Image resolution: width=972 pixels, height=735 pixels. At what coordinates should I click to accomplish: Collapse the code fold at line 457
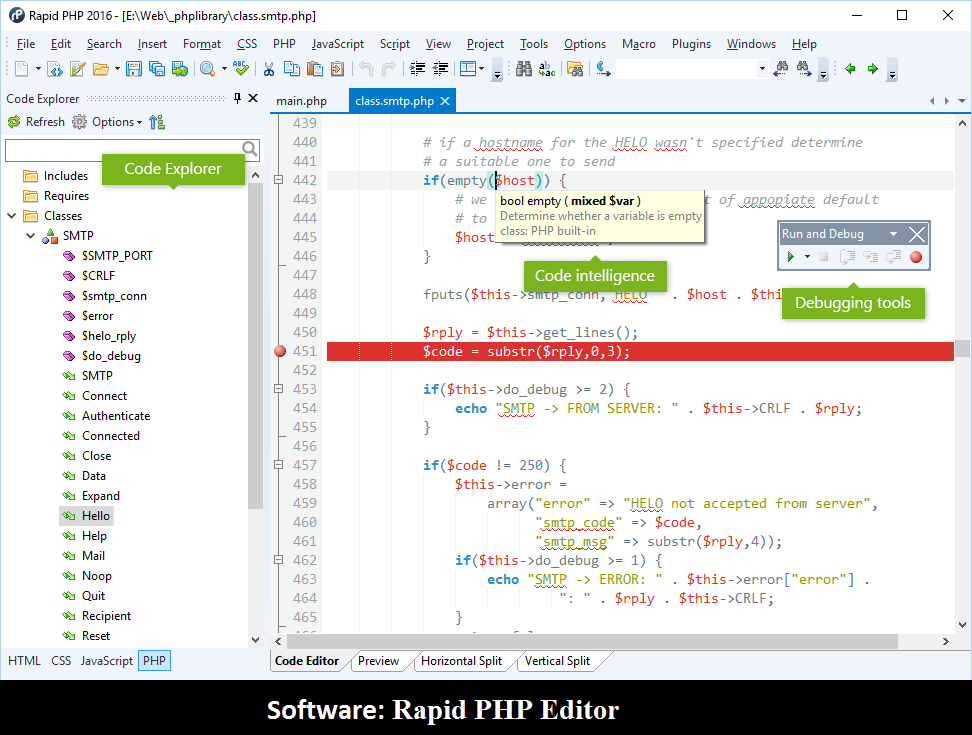click(278, 465)
